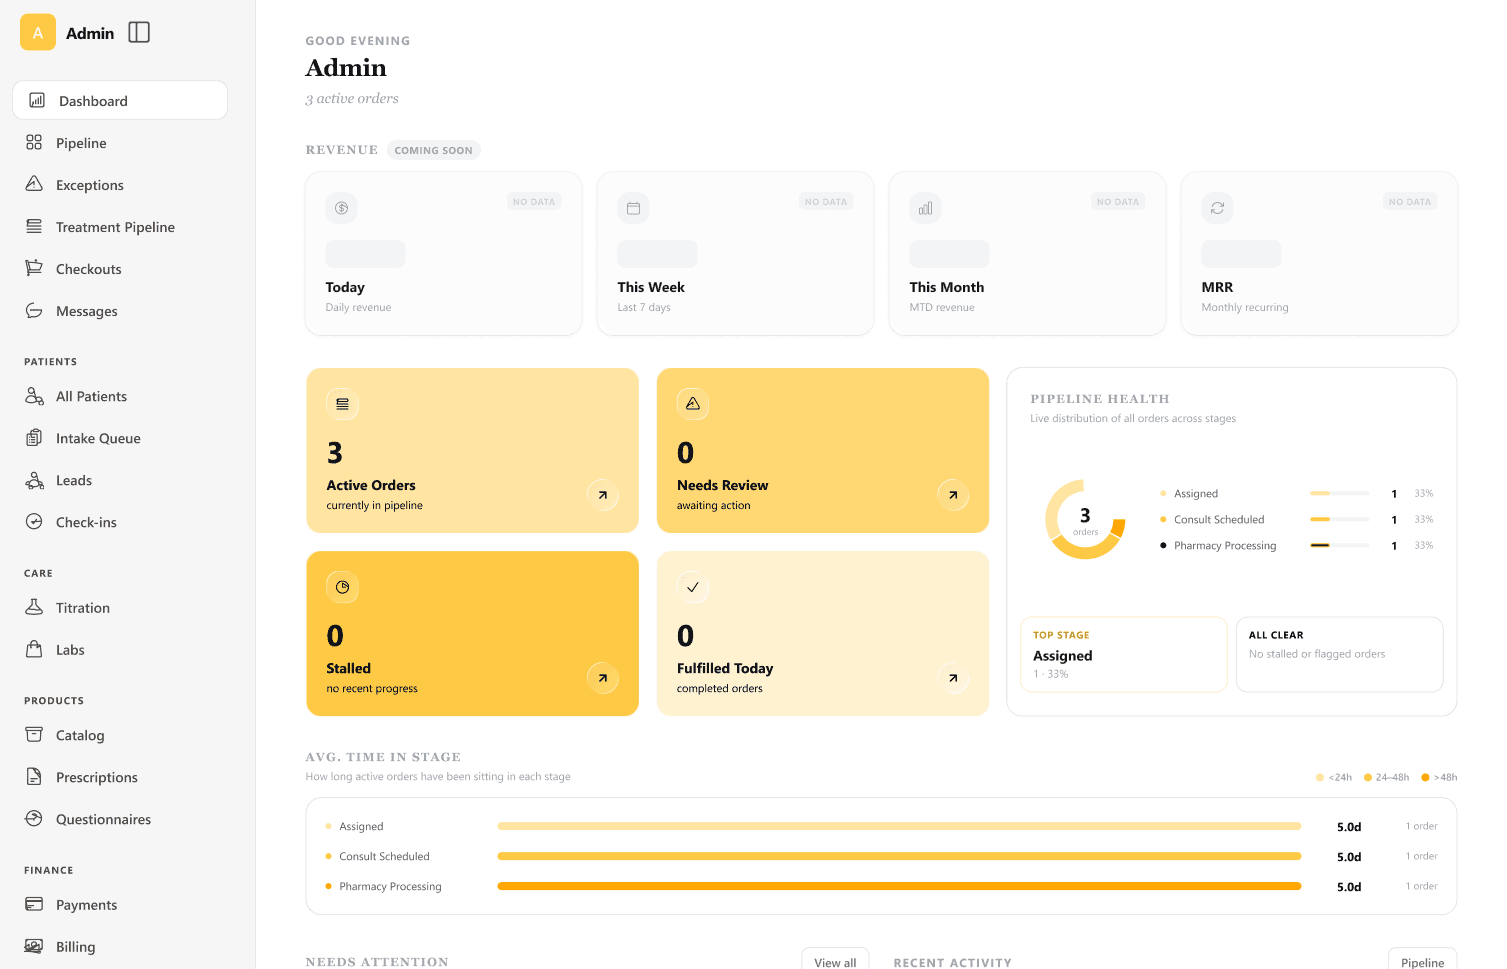Open the arrow on Needs Review card

click(953, 495)
